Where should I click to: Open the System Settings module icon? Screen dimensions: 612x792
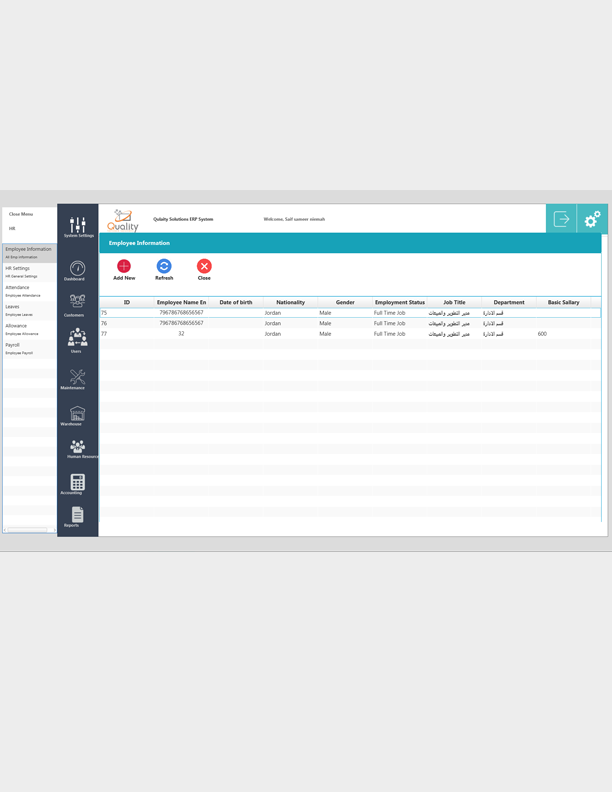pyautogui.click(x=78, y=225)
